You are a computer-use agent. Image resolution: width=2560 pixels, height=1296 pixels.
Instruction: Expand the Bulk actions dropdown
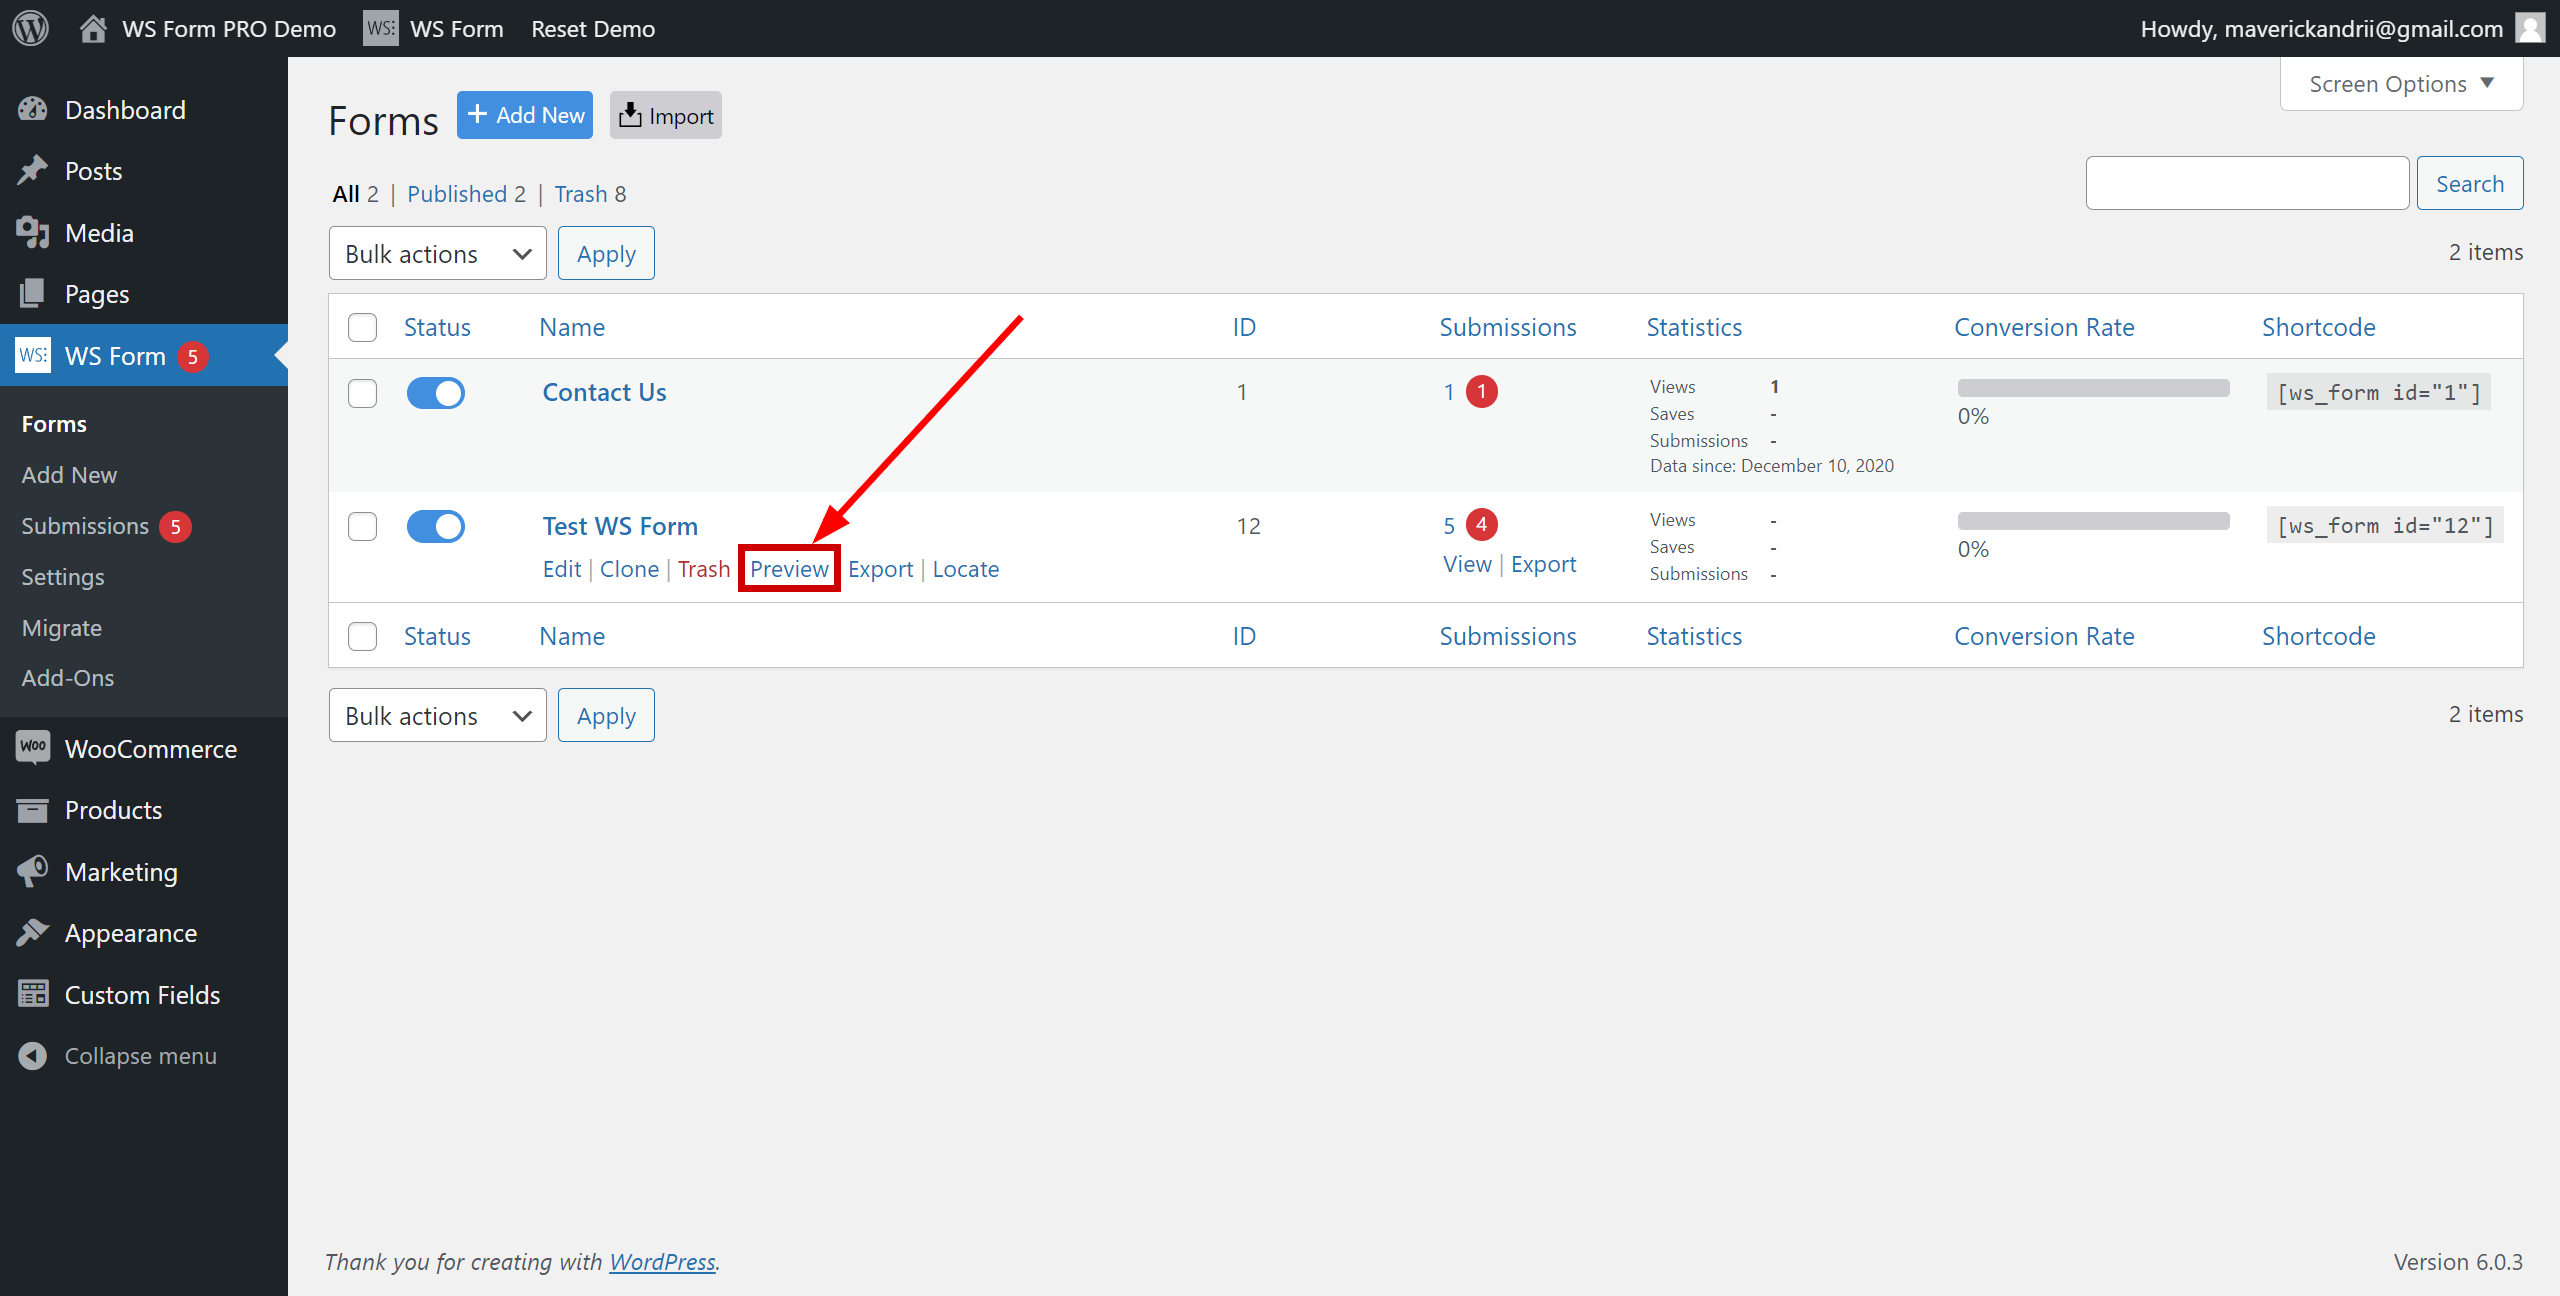tap(436, 253)
